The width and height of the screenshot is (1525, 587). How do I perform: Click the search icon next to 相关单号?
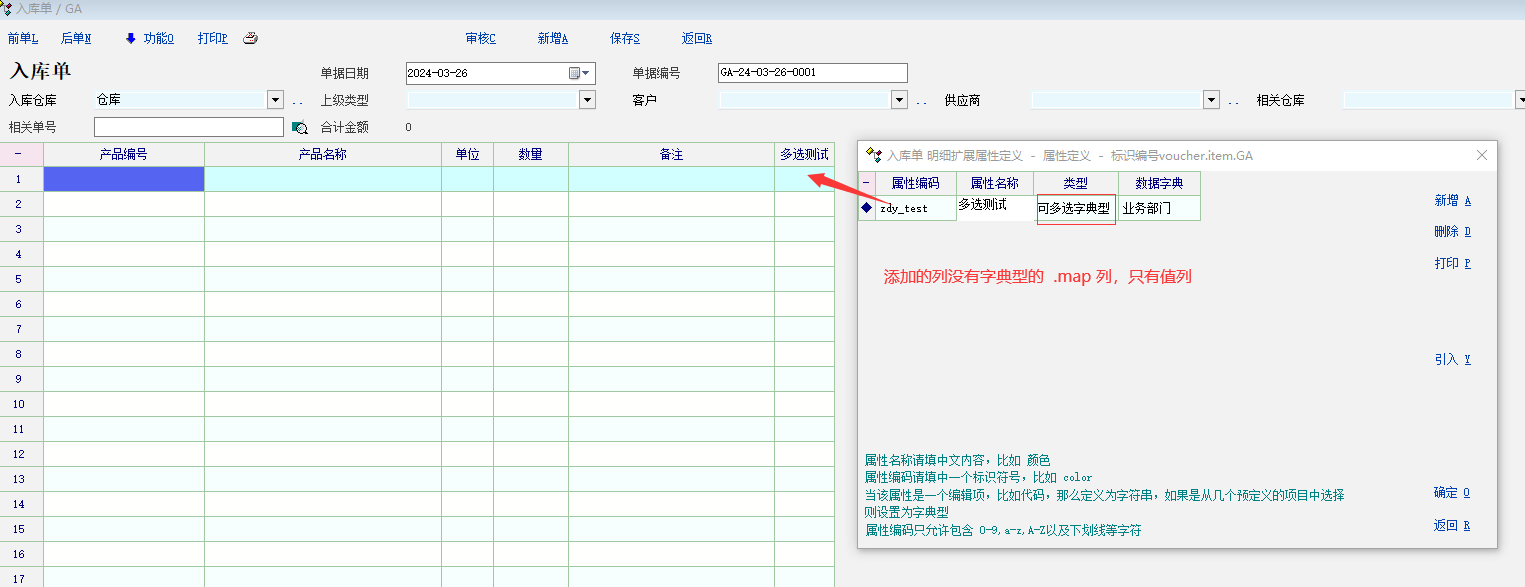pos(299,127)
